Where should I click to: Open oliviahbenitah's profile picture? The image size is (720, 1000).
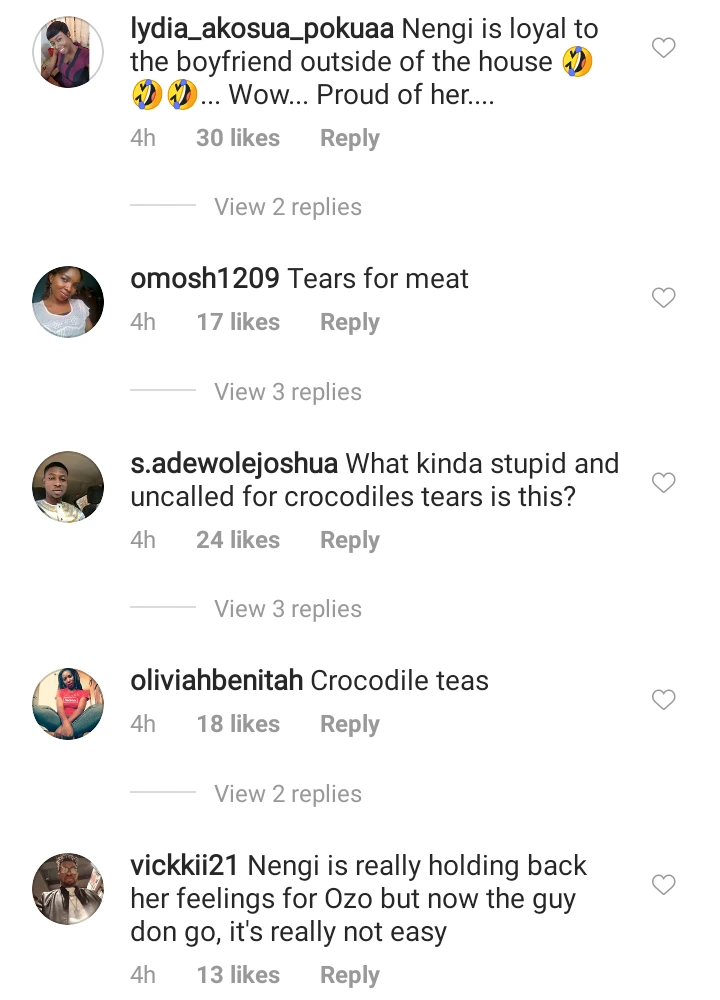pyautogui.click(x=69, y=704)
